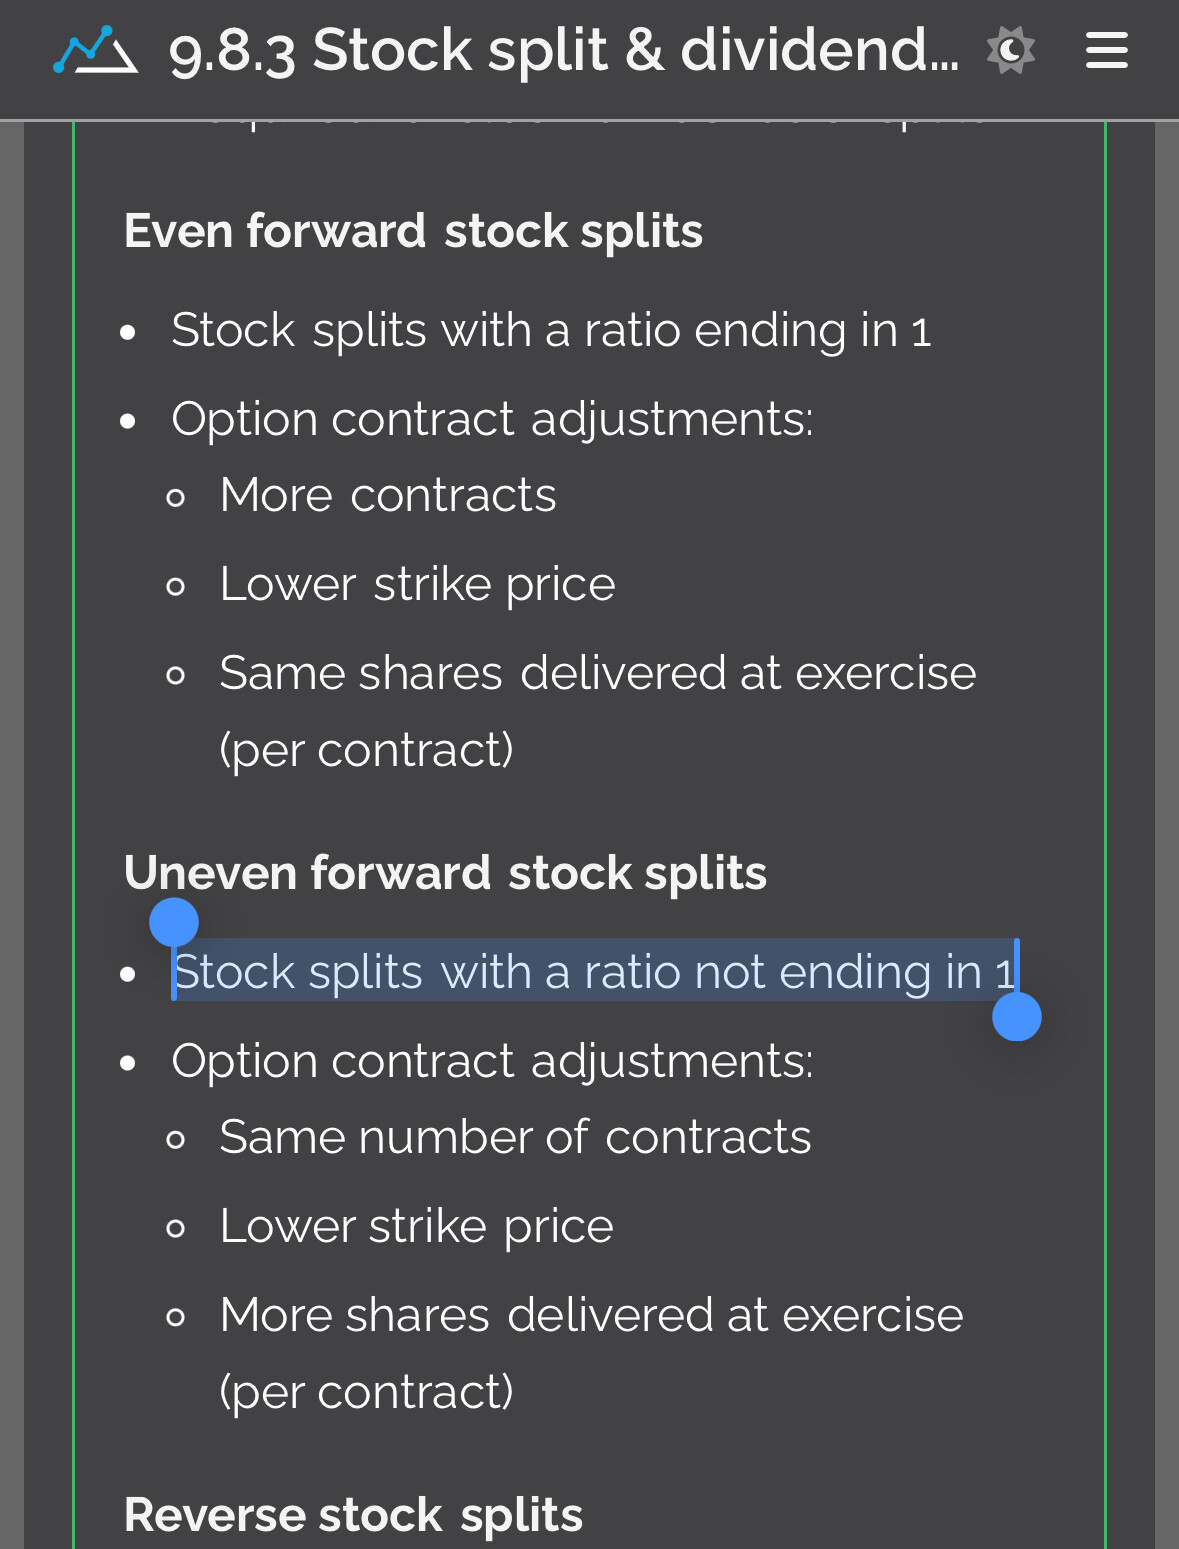The width and height of the screenshot is (1179, 1549).
Task: Click the 'Uneven forward stock splits' heading
Action: [x=445, y=873]
